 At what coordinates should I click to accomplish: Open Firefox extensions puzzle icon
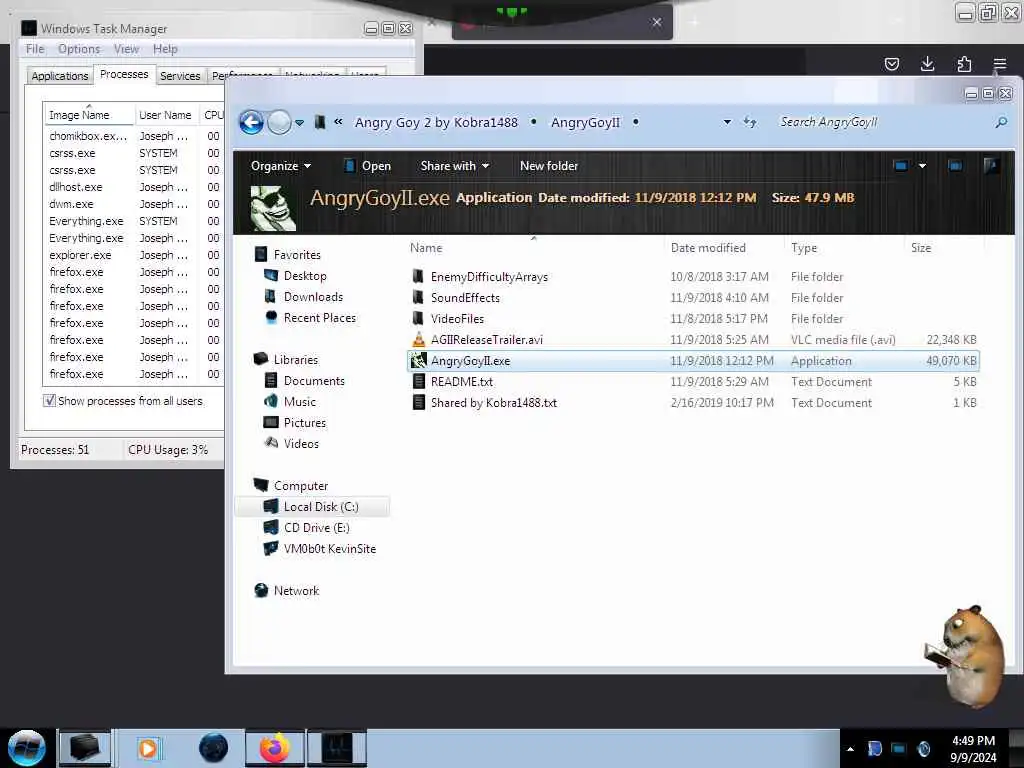[x=964, y=64]
